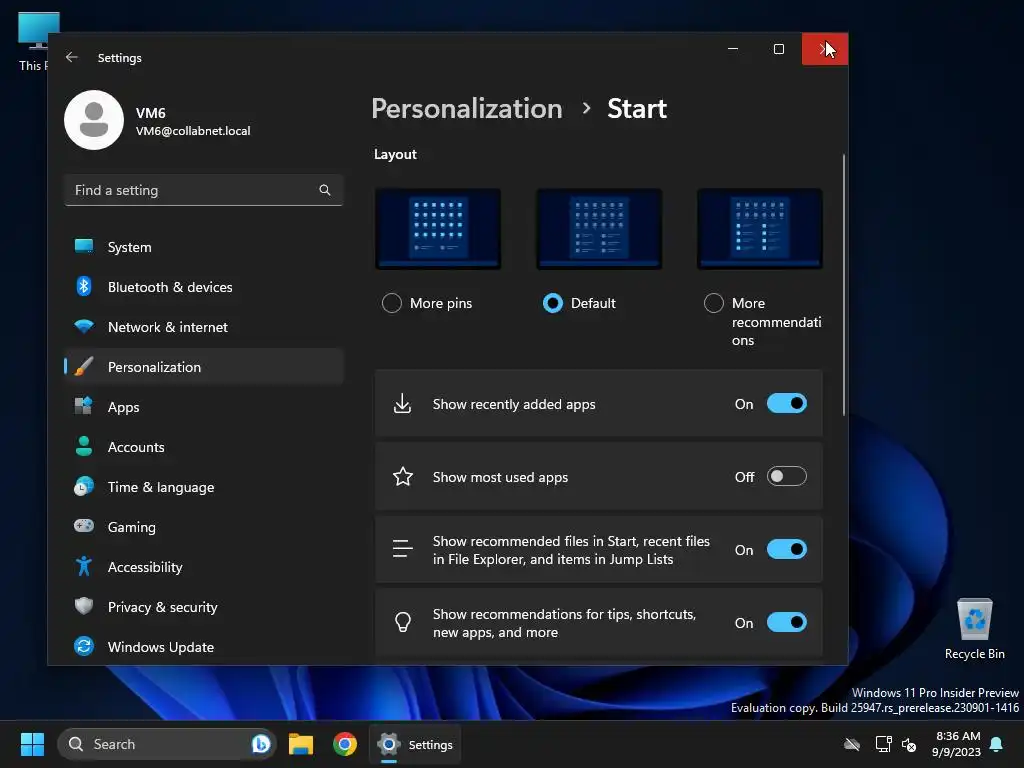This screenshot has height=768, width=1024.
Task: Toggle Show recommended files in Start
Action: [786, 549]
